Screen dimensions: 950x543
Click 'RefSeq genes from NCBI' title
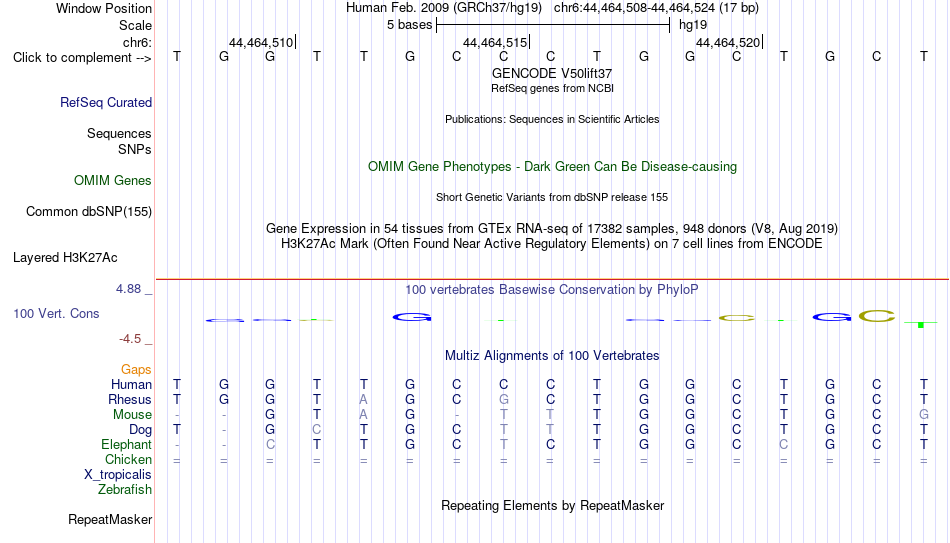[553, 88]
